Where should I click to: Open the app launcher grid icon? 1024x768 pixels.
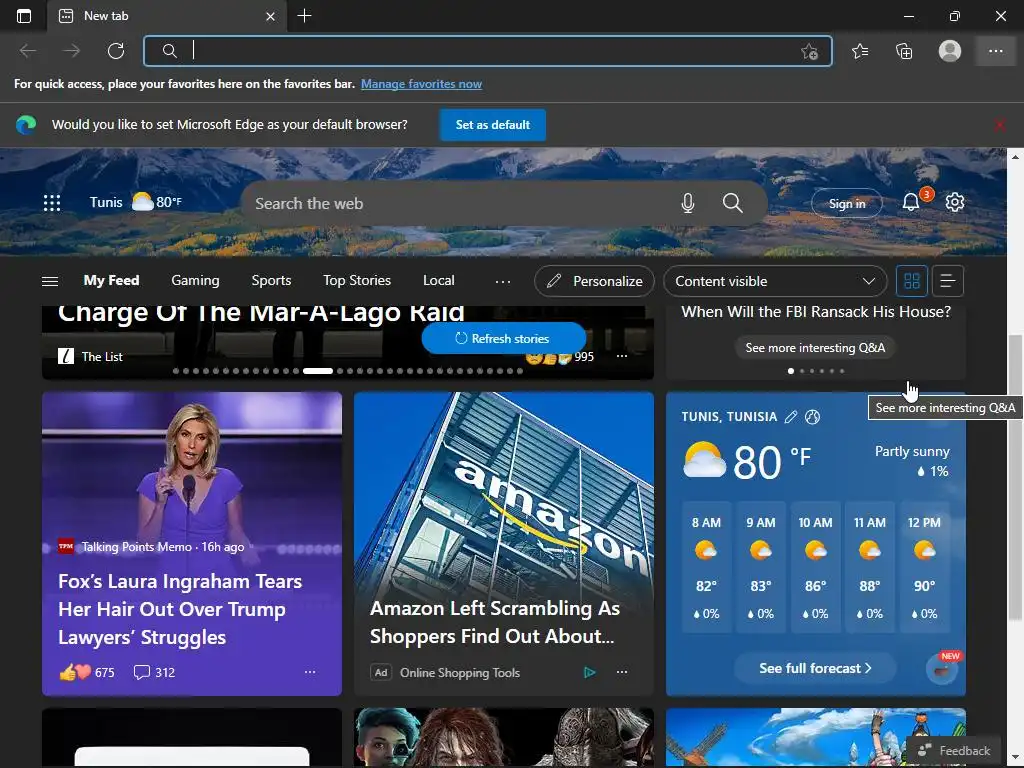click(52, 203)
